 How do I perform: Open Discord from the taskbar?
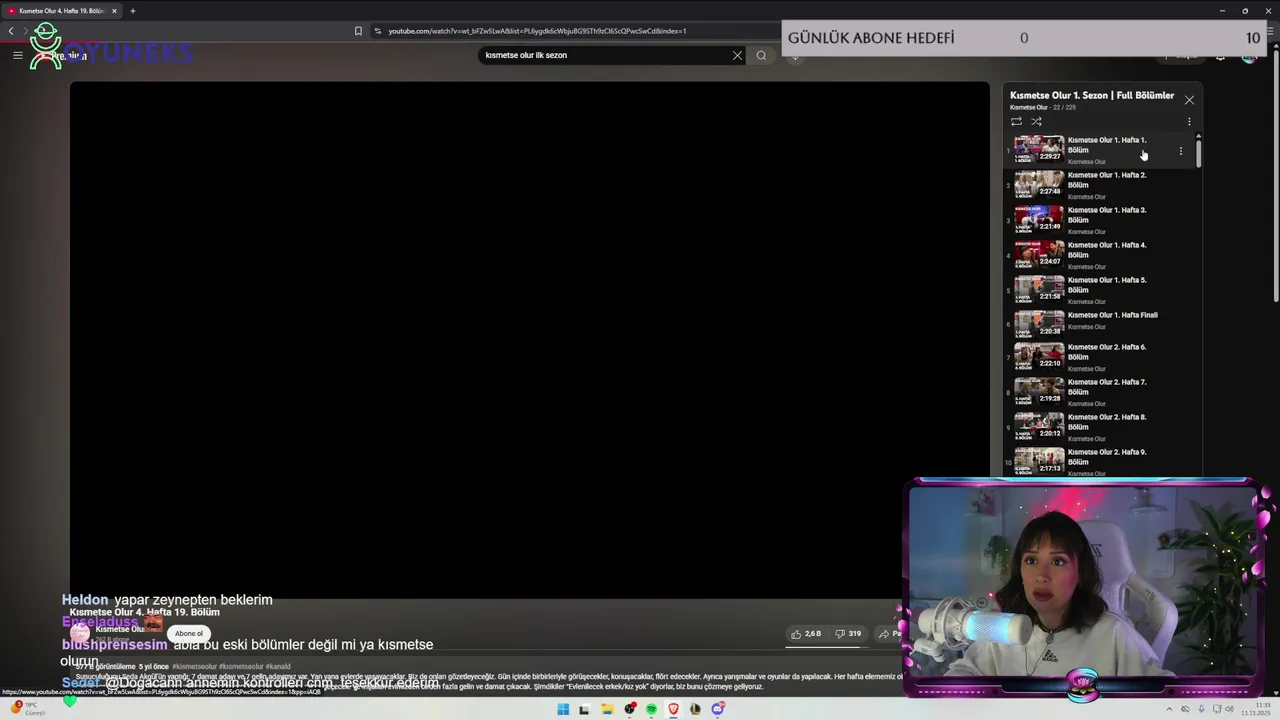click(717, 709)
